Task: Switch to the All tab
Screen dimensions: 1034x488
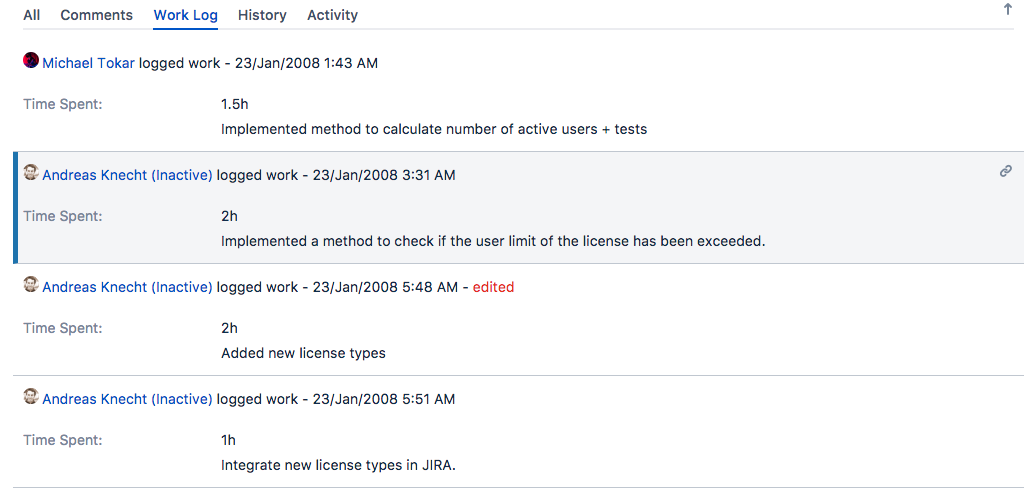Action: (32, 15)
